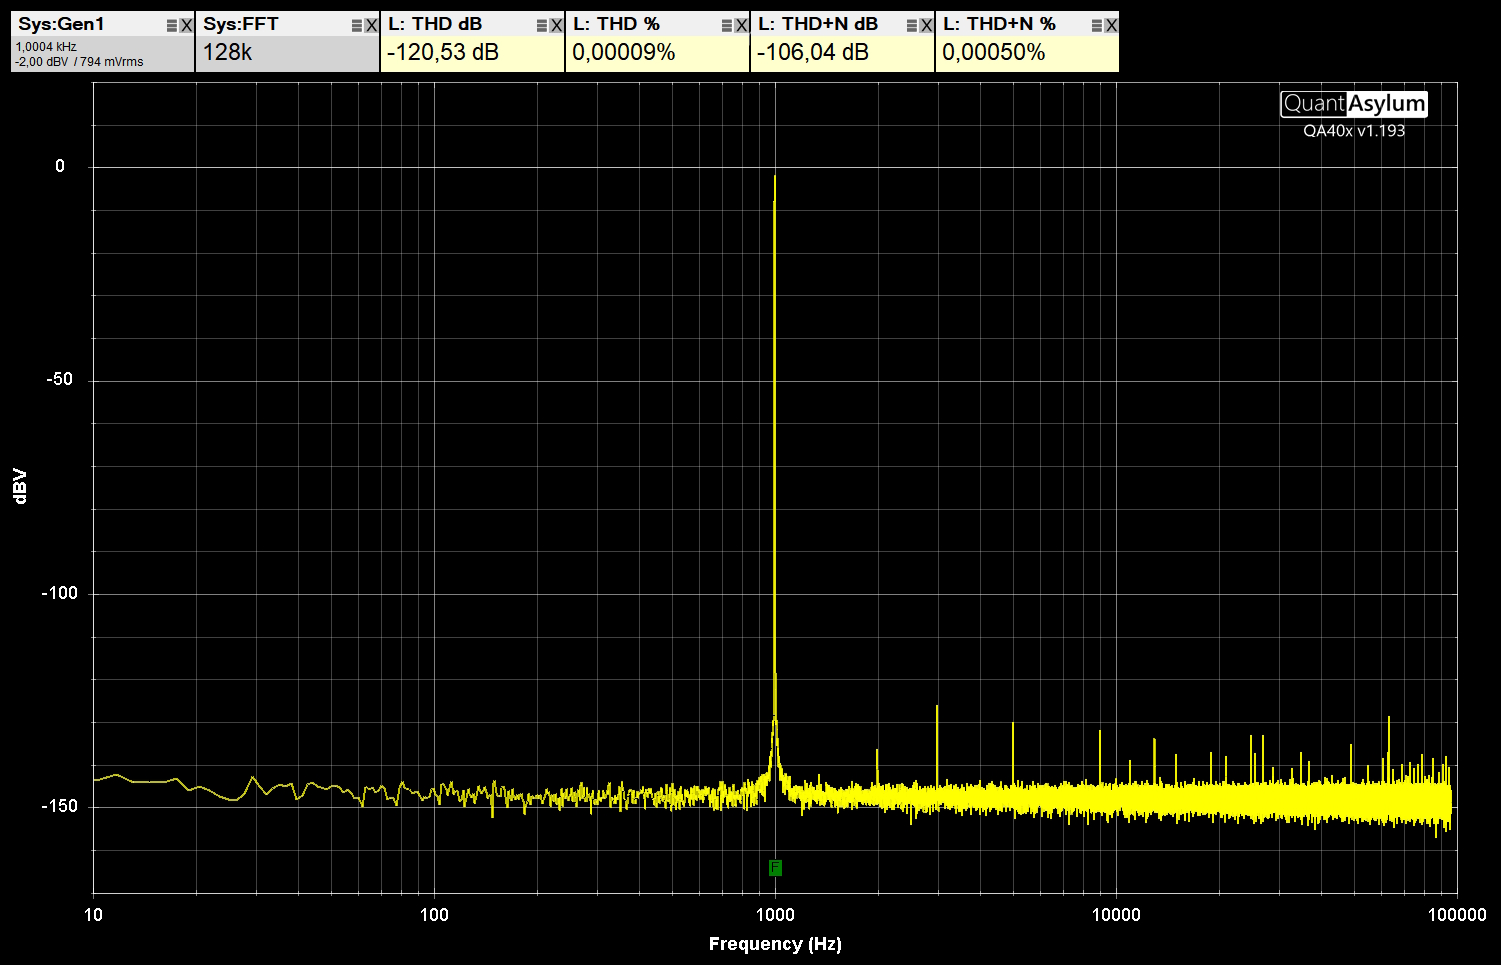
Task: Select the L: THD % tile title
Action: pos(616,24)
